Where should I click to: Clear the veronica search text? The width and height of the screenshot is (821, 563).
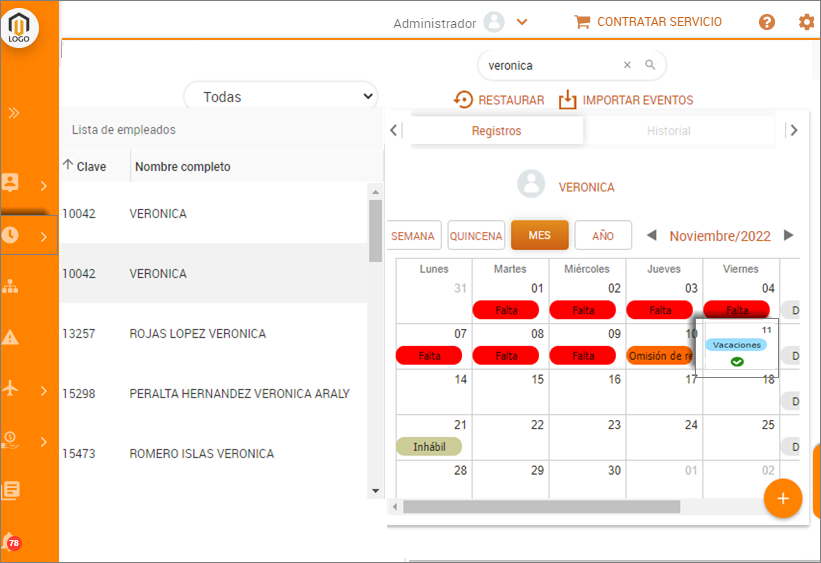tap(627, 65)
